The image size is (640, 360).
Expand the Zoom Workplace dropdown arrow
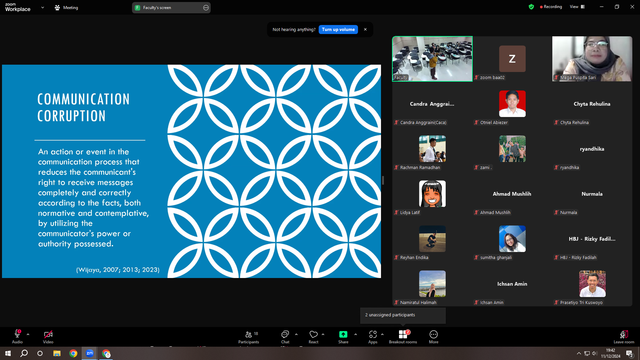[x=42, y=7]
